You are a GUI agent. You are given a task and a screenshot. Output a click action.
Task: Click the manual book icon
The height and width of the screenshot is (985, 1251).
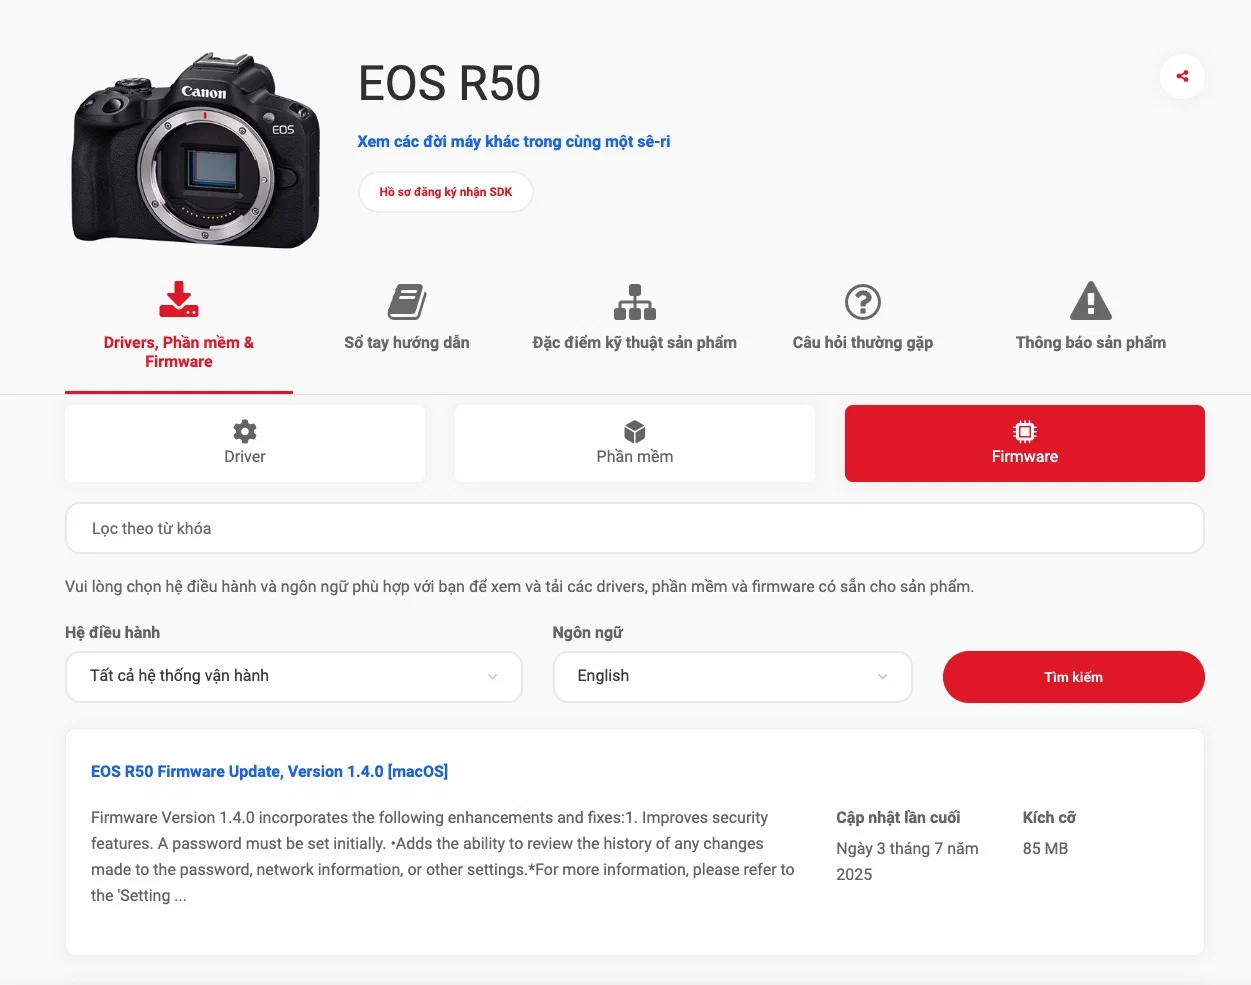[x=407, y=302]
